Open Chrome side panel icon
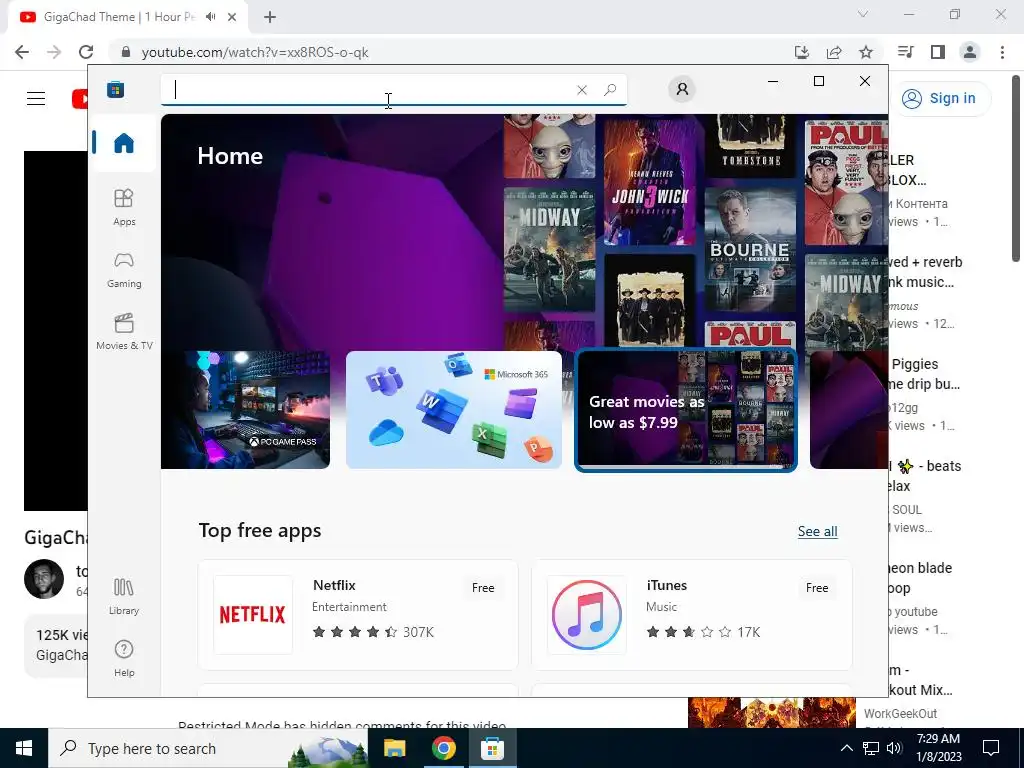This screenshot has height=768, width=1024. coord(938,52)
